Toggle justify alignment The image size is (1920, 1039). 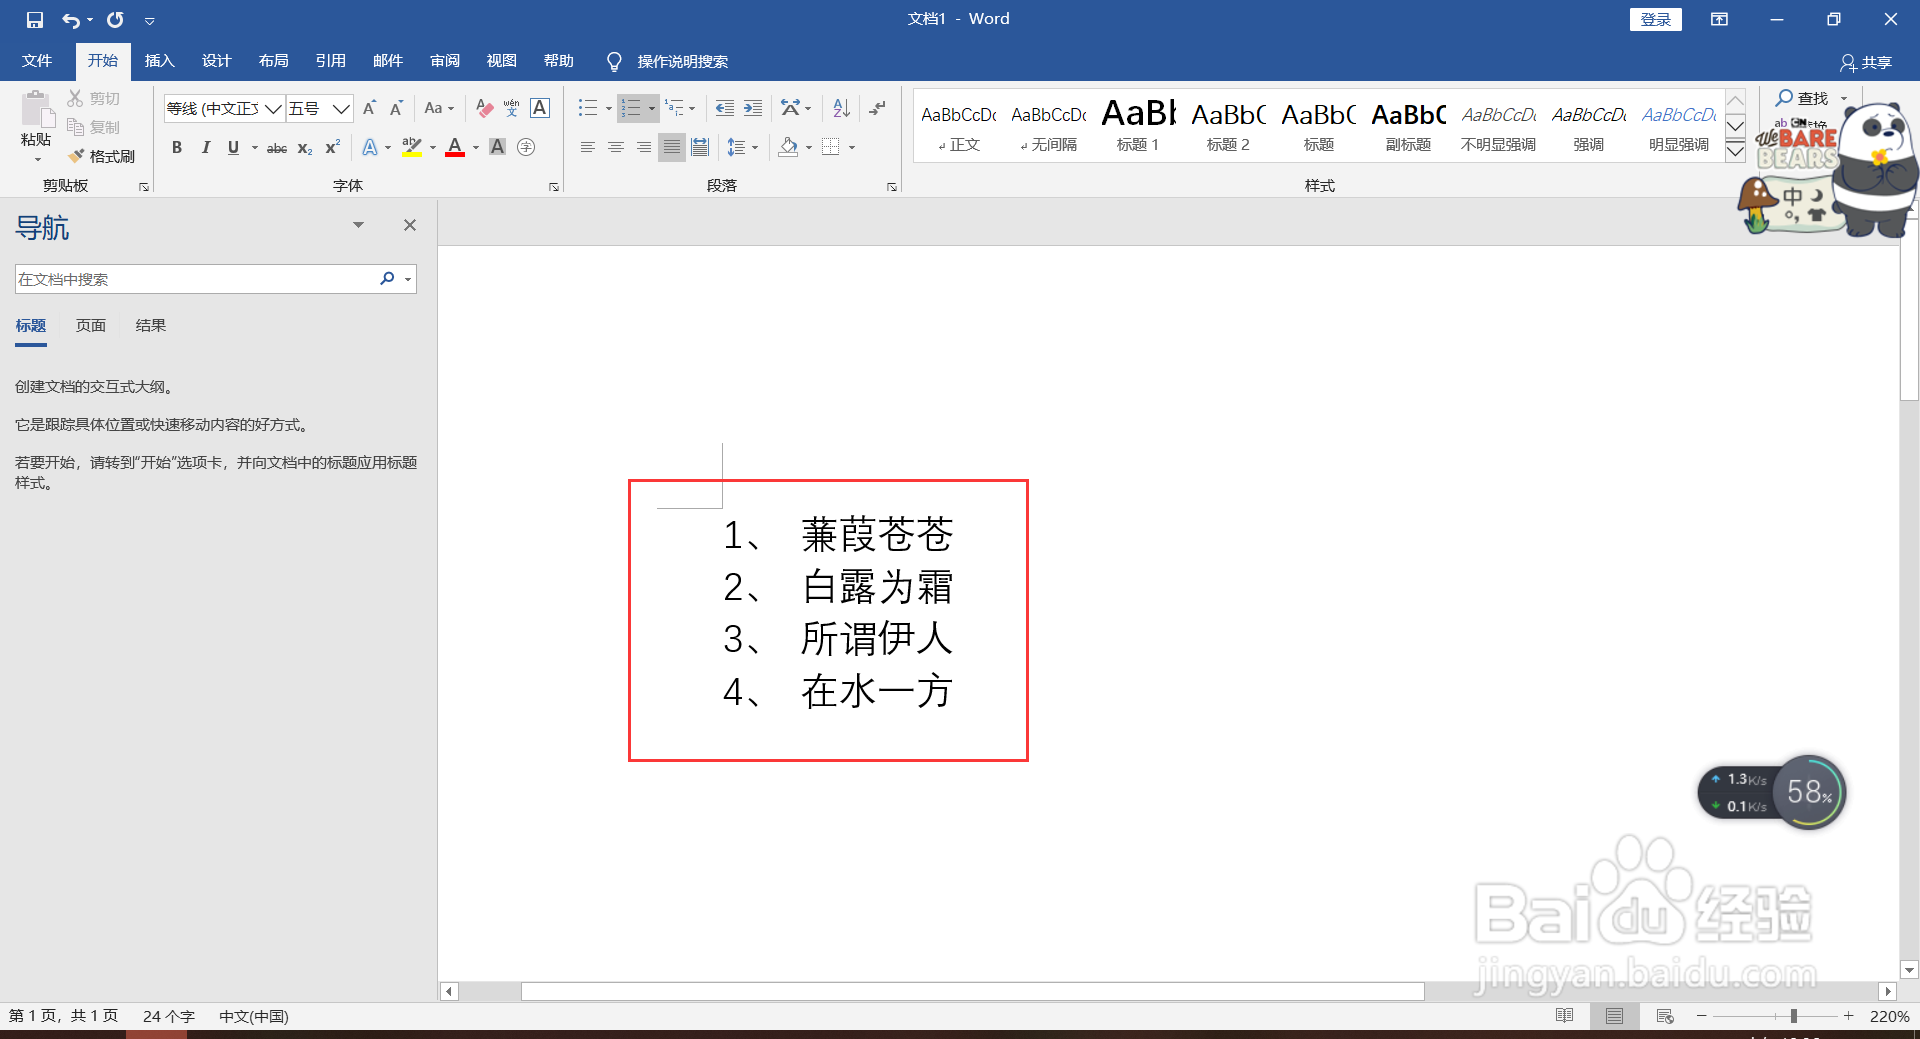coord(672,147)
